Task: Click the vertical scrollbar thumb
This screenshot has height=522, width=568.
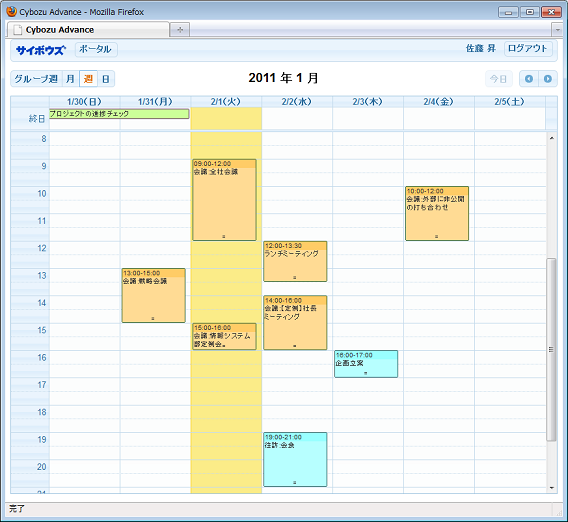Action: pos(551,350)
